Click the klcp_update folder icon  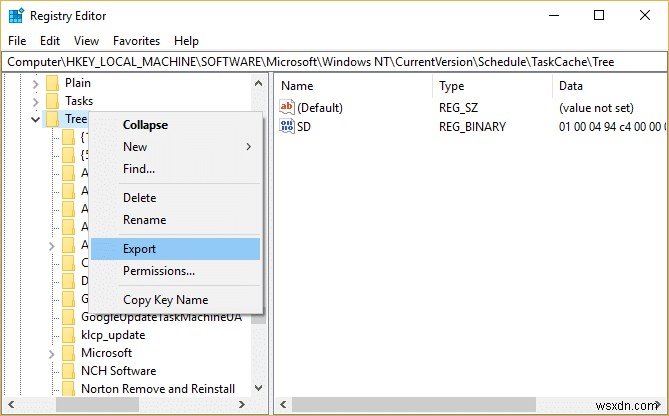point(69,335)
